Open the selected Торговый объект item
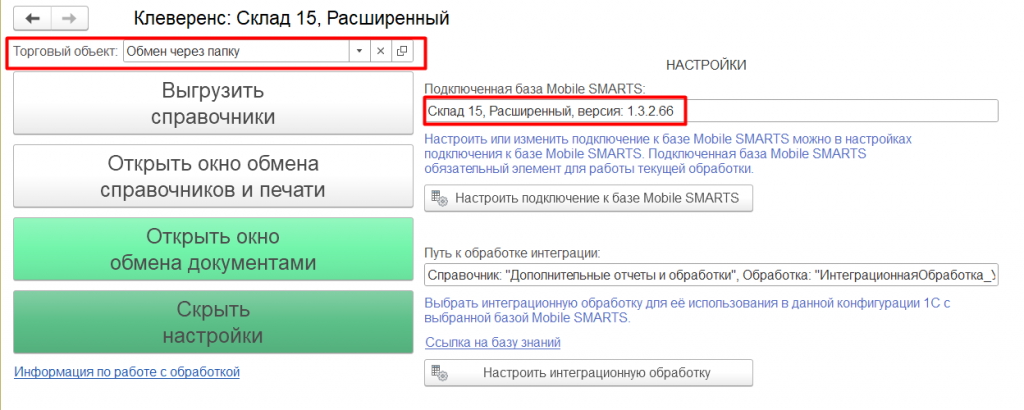This screenshot has height=410, width=1024. tap(402, 52)
